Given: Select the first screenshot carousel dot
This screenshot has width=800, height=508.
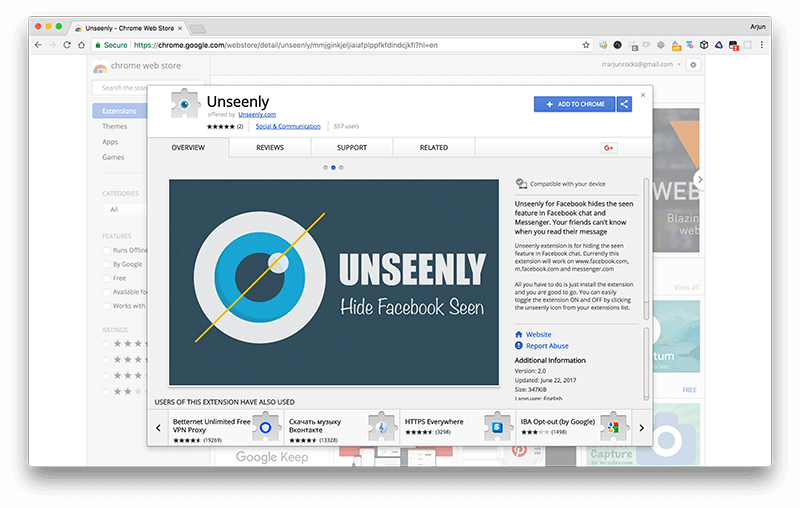Looking at the screenshot, I should coord(325,168).
